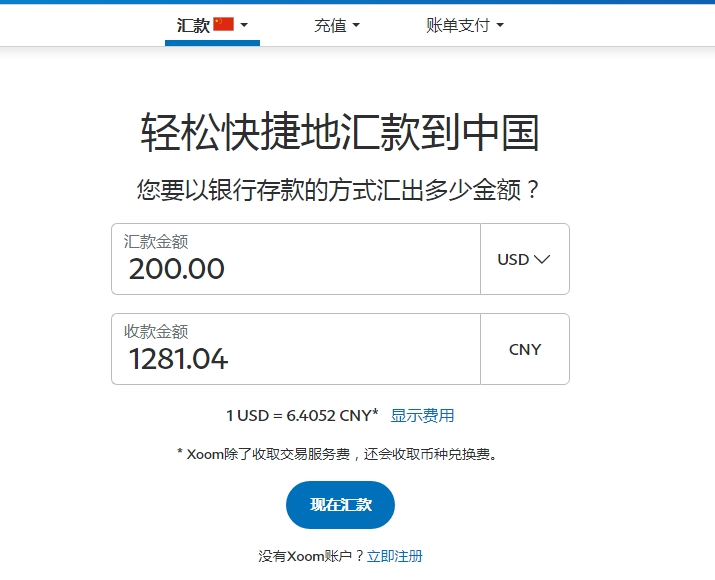Viewport: 715px width, 580px height.
Task: Switch to the 汇款 tab
Action: 193,26
